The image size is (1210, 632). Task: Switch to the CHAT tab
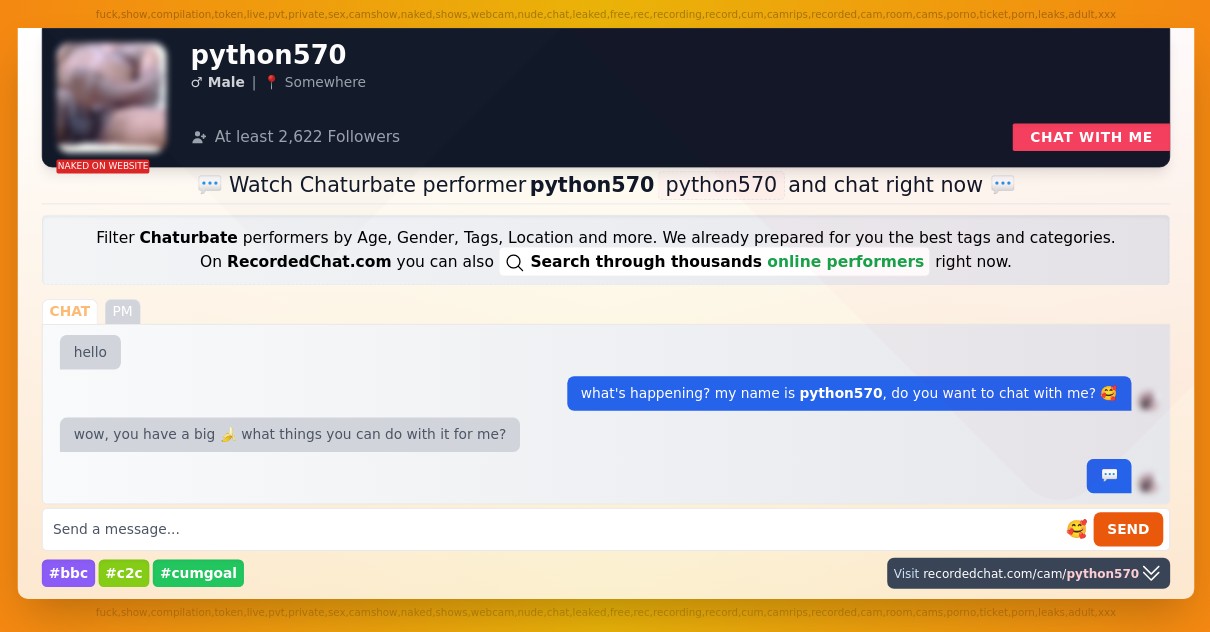[70, 311]
